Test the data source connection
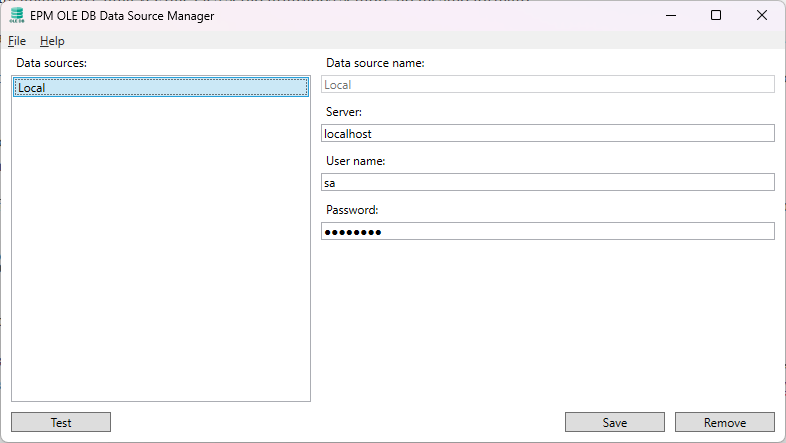This screenshot has height=443, width=786. (61, 422)
